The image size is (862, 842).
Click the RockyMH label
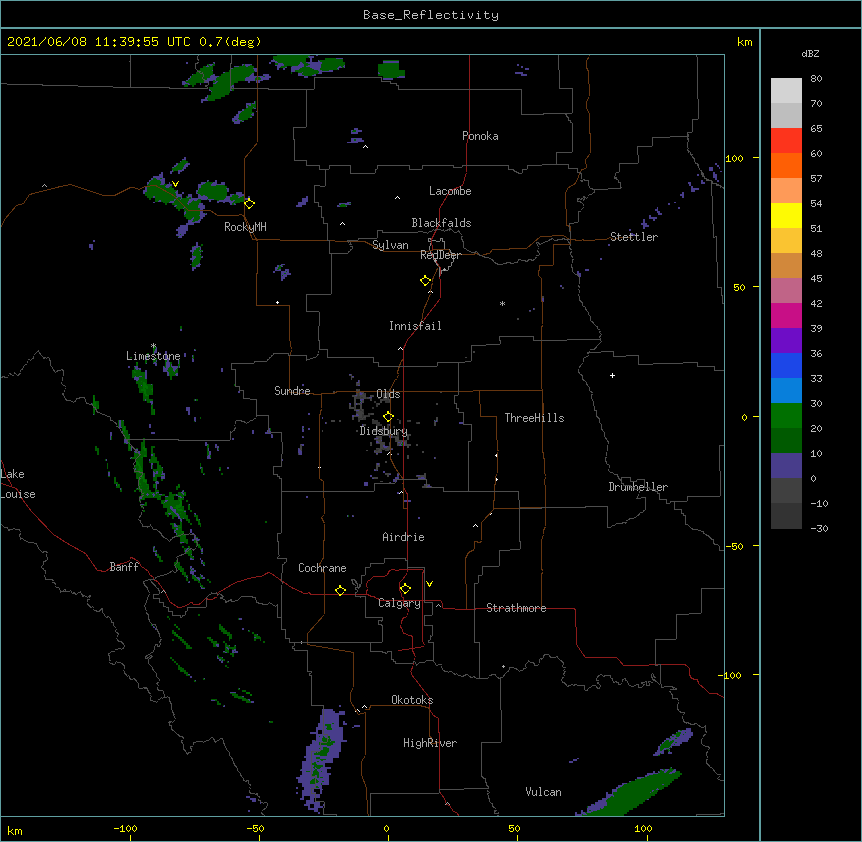coord(245,227)
